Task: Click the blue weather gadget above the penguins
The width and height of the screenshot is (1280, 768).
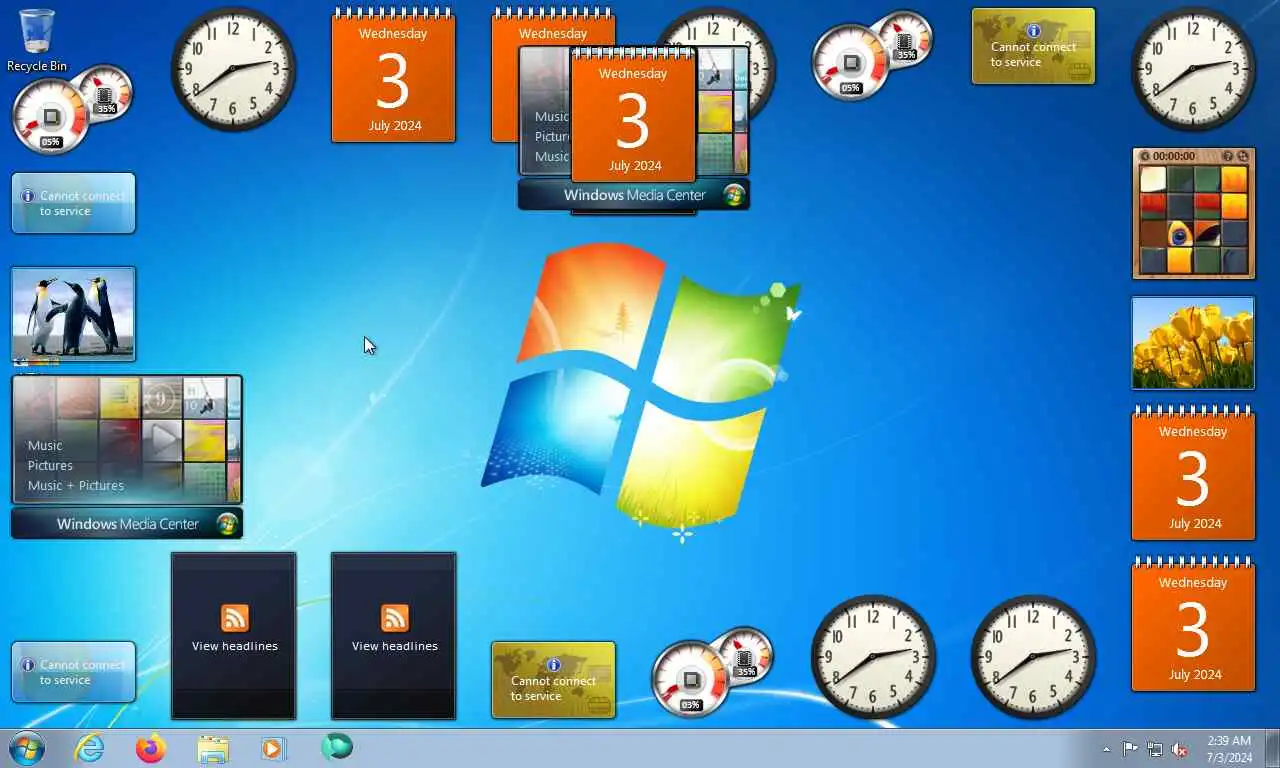Action: [73, 203]
